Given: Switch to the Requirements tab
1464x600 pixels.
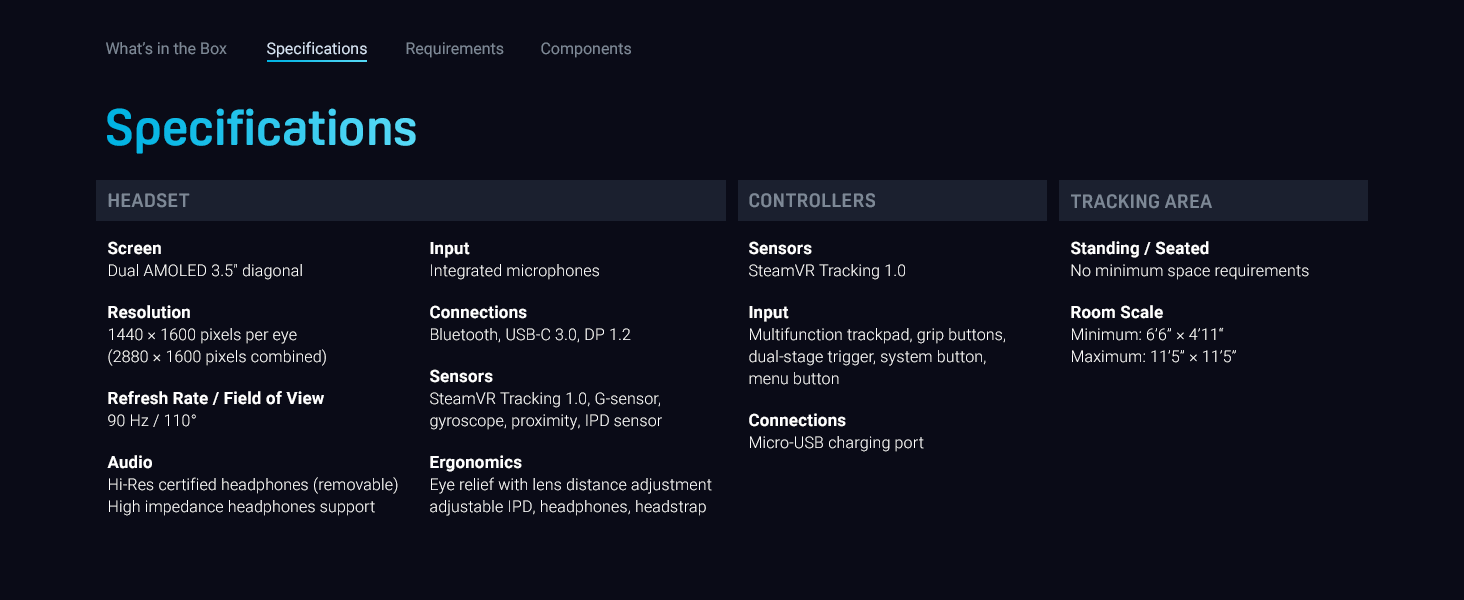Looking at the screenshot, I should [454, 49].
